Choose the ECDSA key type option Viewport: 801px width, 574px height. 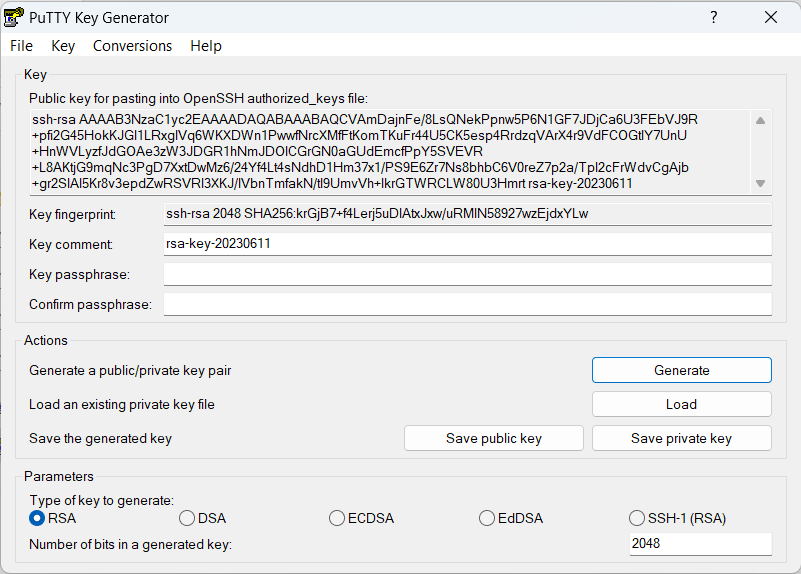(338, 518)
